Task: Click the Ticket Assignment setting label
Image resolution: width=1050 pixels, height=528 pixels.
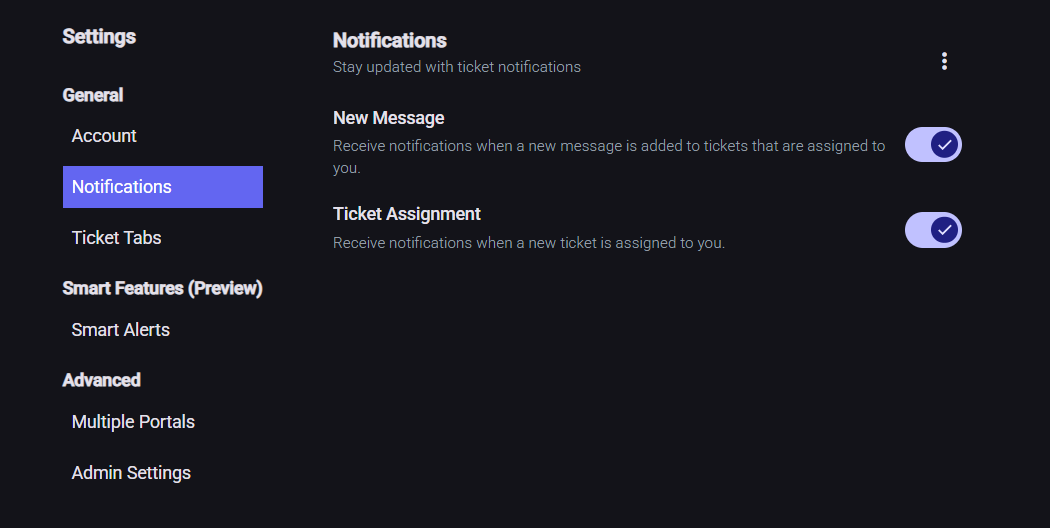Action: pos(406,214)
